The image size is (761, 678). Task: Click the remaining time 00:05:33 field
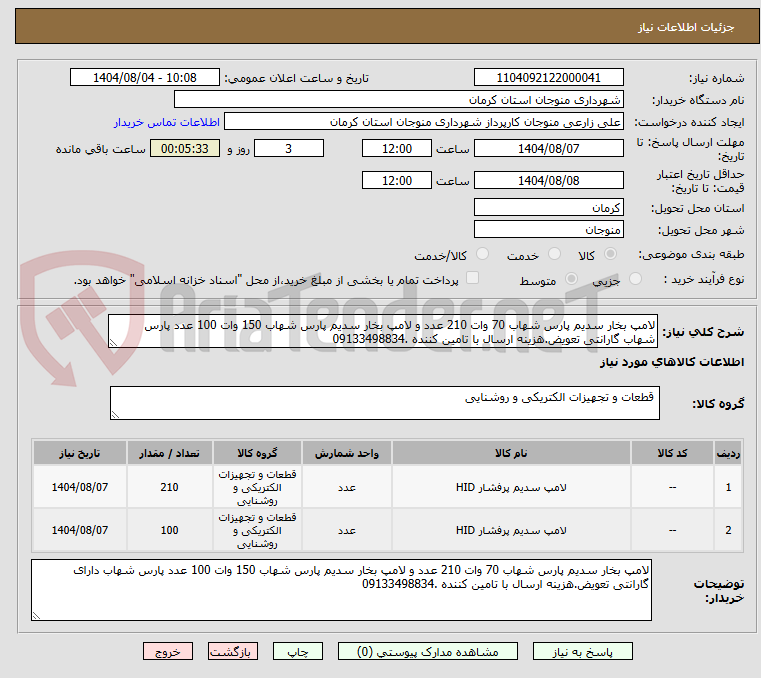[185, 148]
